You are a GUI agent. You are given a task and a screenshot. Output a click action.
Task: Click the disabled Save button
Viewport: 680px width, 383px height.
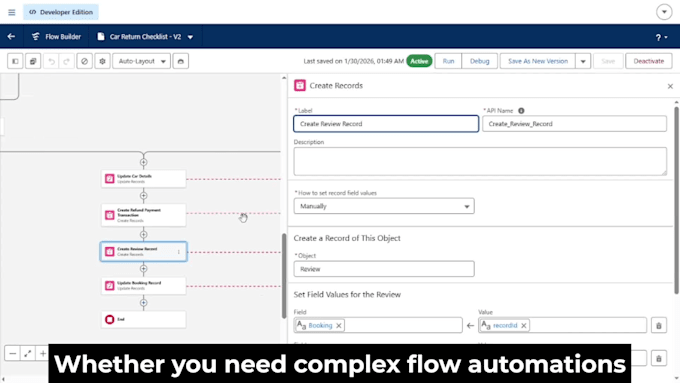(x=608, y=61)
